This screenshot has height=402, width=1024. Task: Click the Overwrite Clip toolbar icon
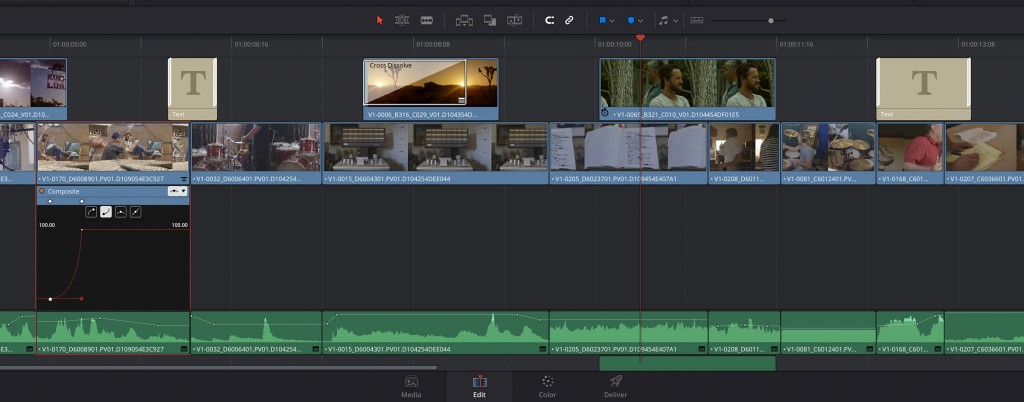pyautogui.click(x=490, y=20)
